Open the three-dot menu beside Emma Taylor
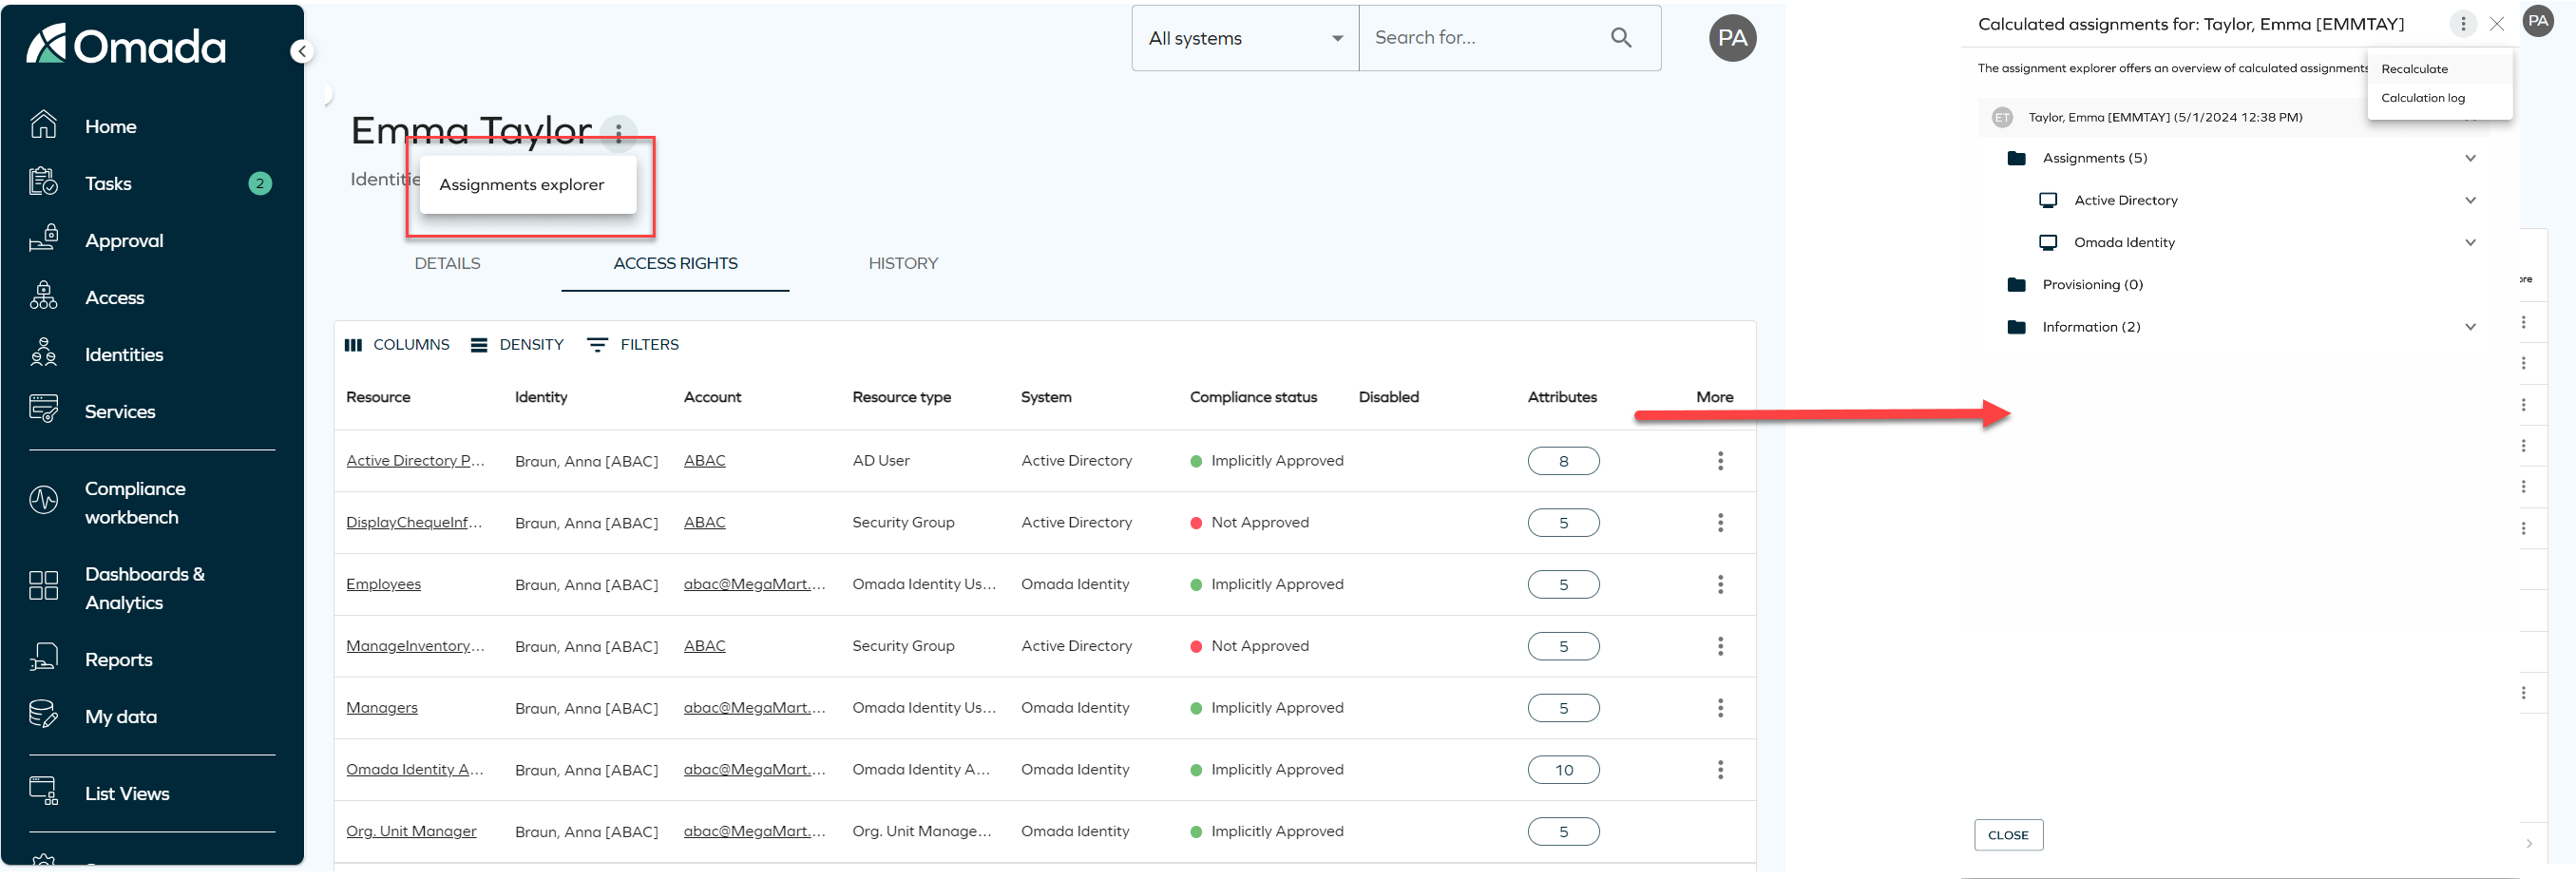This screenshot has width=2576, height=879. (619, 132)
